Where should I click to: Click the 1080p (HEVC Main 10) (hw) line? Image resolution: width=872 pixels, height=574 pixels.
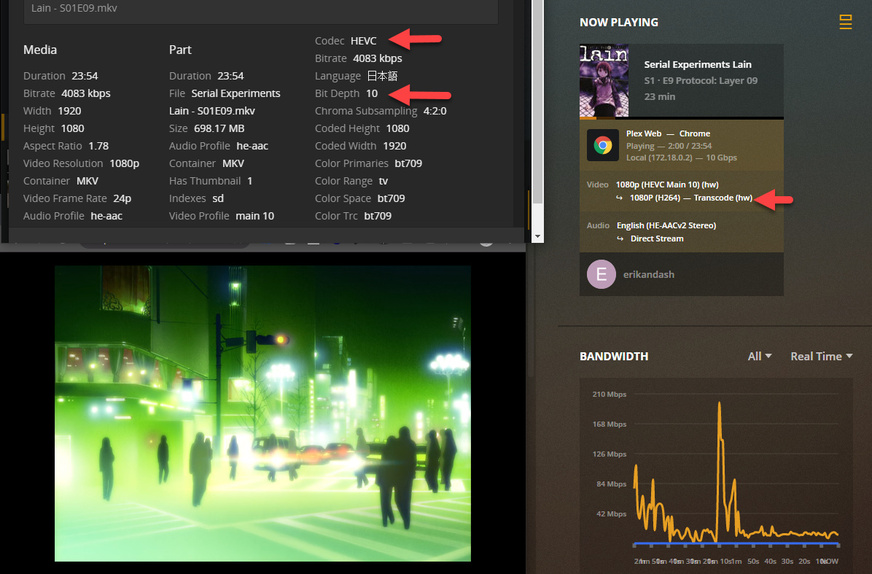(x=667, y=185)
